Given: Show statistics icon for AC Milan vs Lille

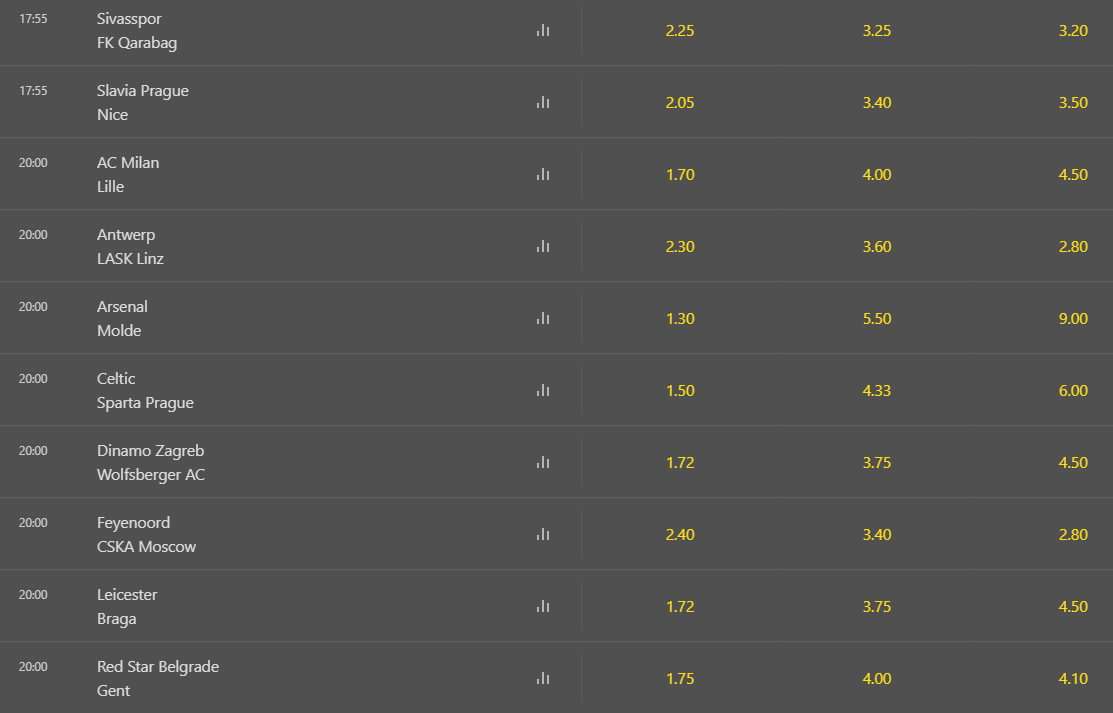Looking at the screenshot, I should 543,175.
